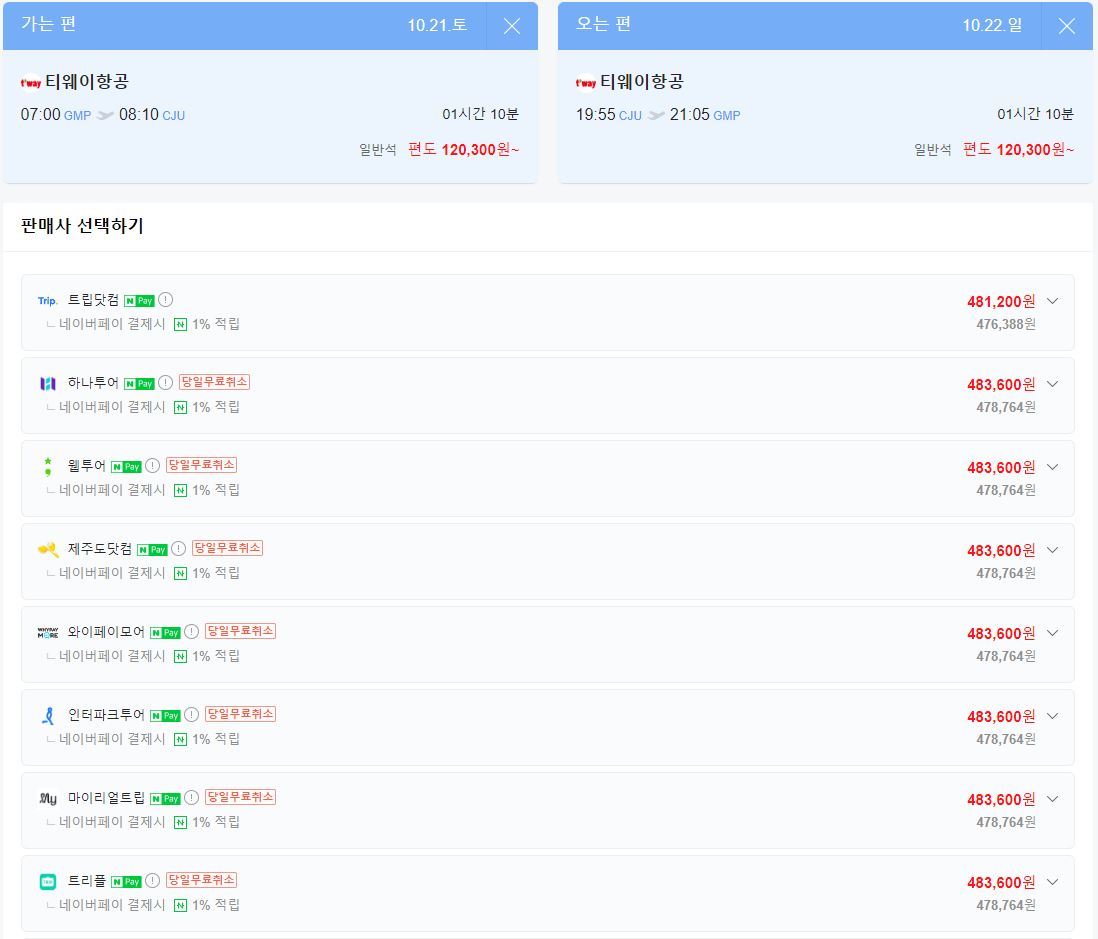Click t'way logo in return flight card

pyautogui.click(x=585, y=83)
